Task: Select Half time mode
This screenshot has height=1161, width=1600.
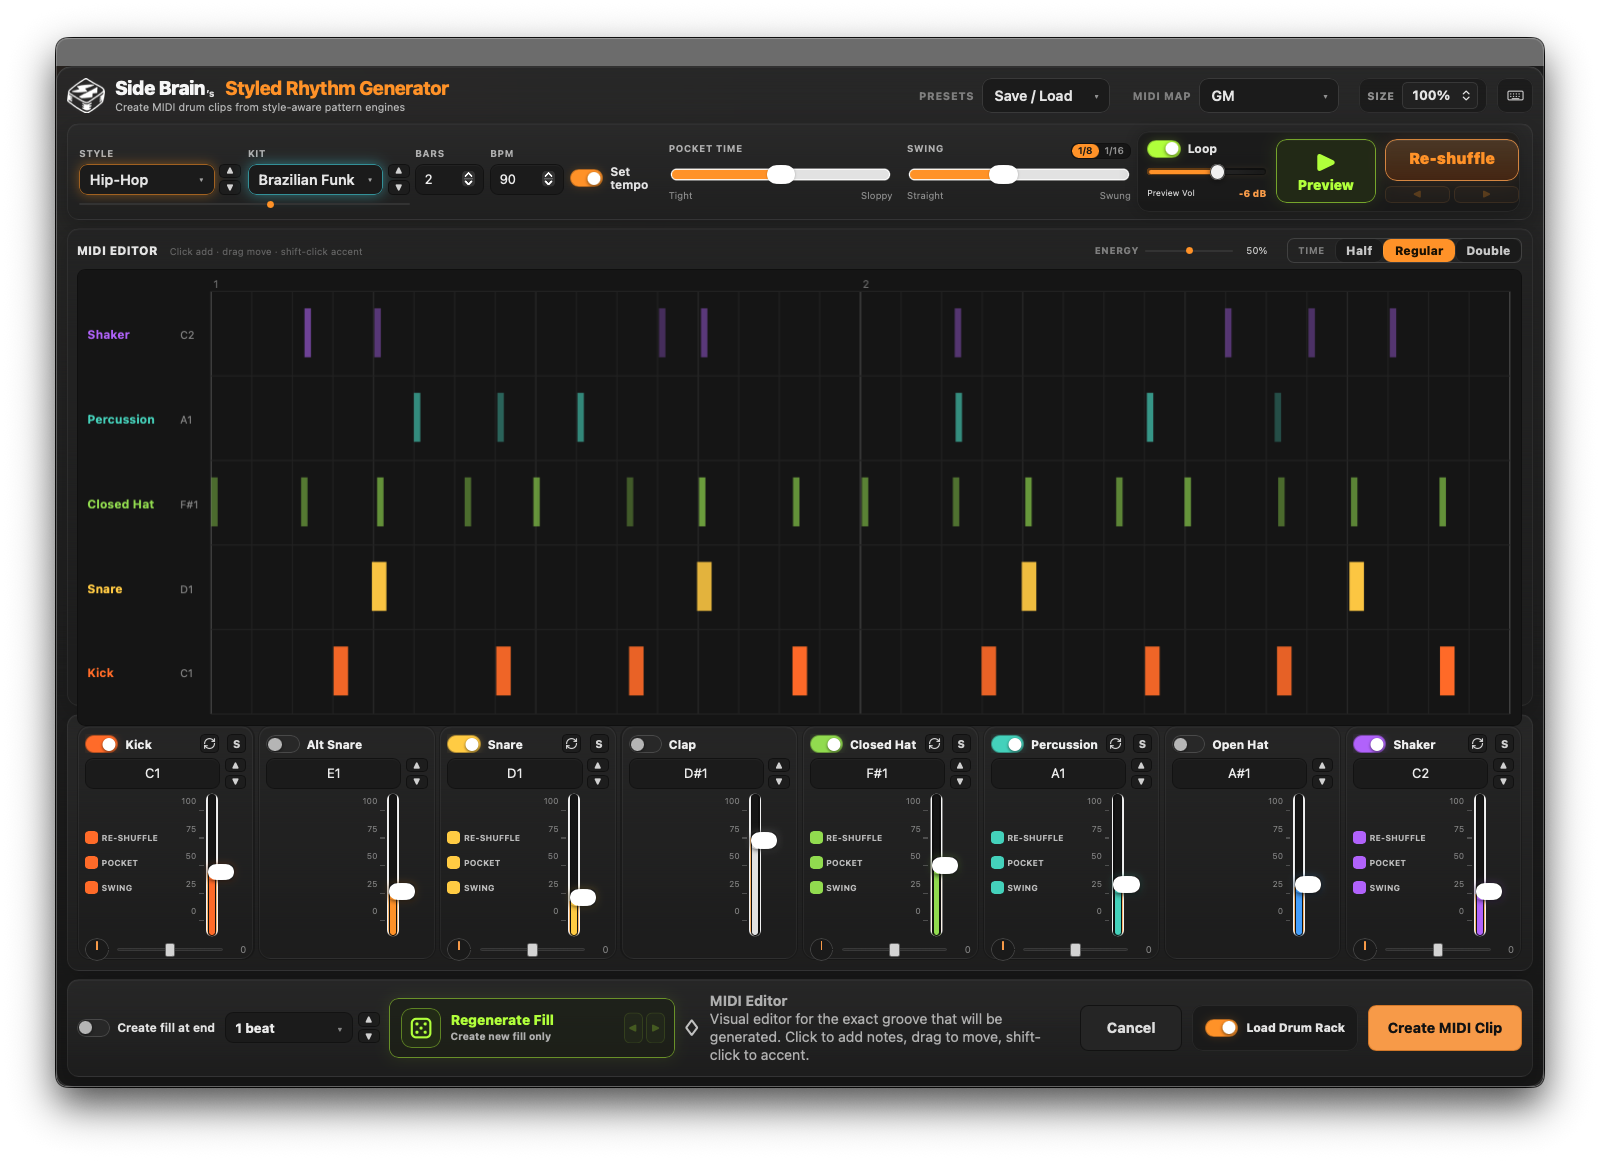Action: [1359, 251]
